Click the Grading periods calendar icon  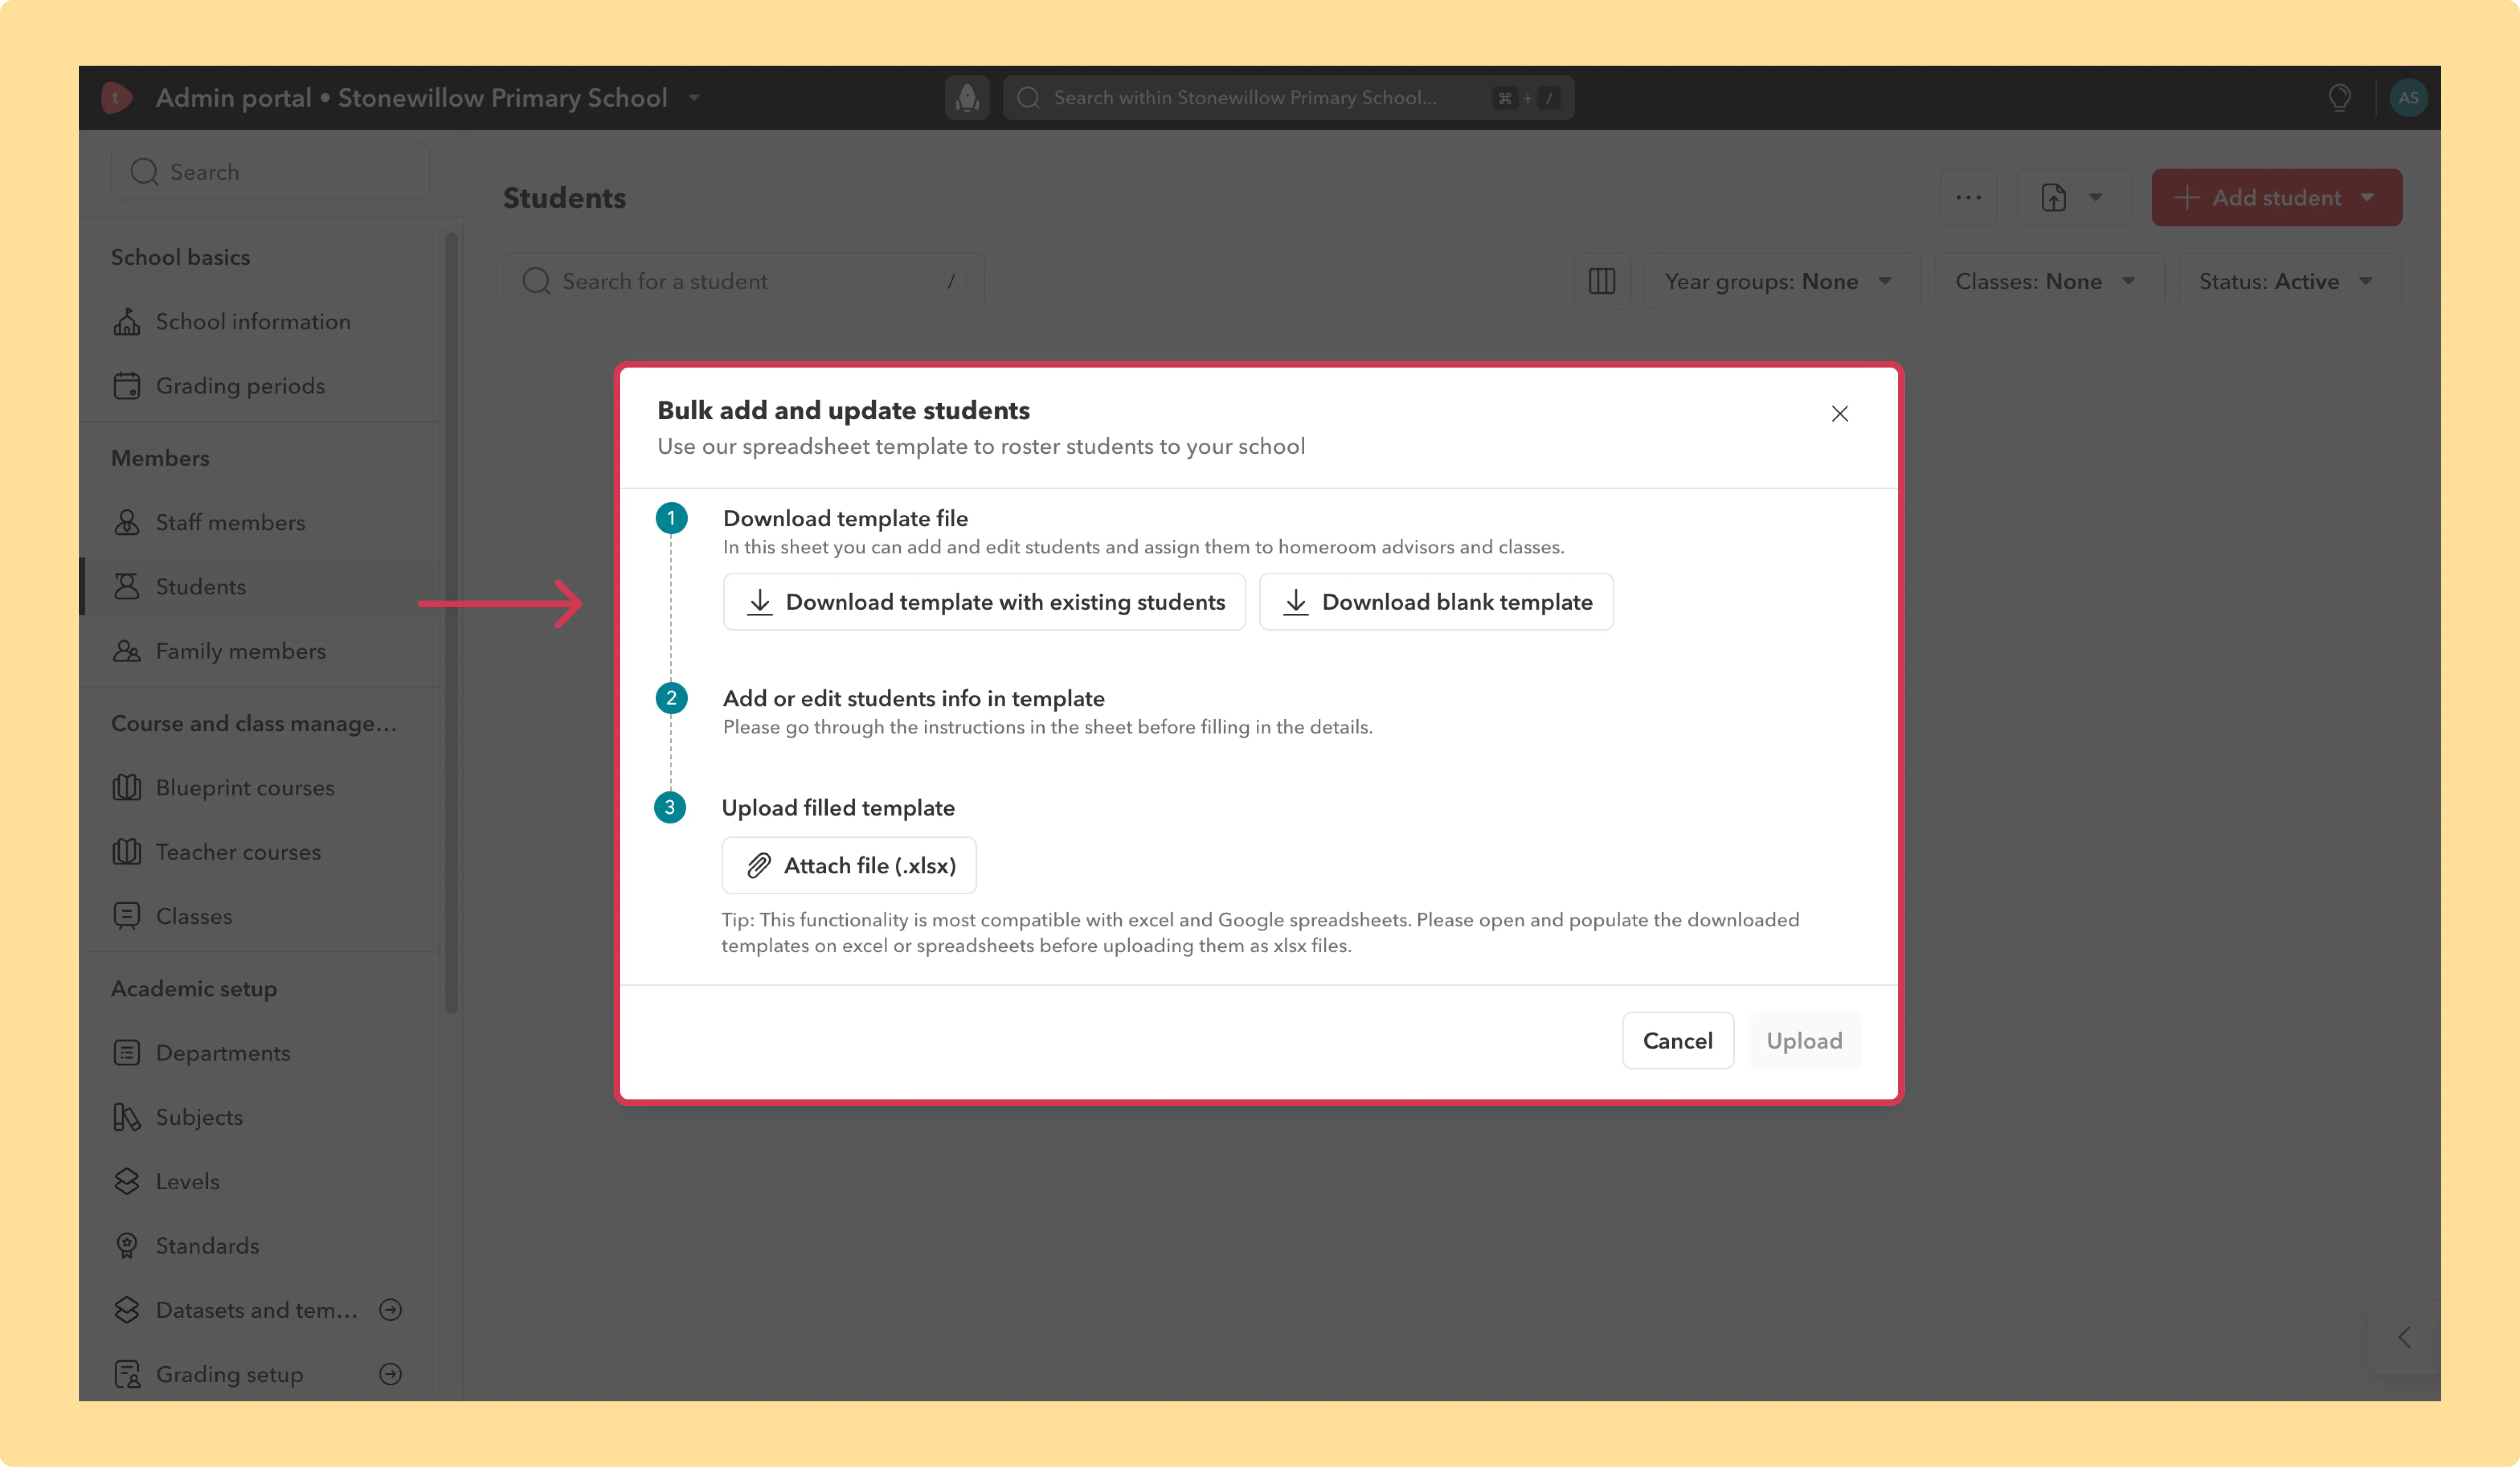[127, 386]
